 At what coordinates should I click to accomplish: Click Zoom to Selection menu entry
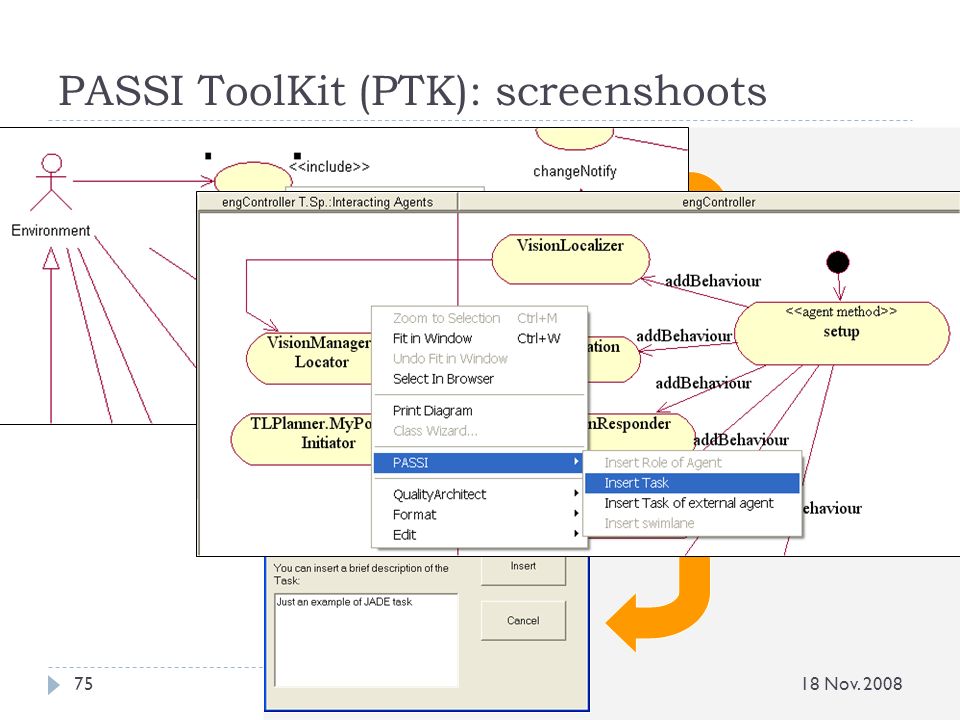click(479, 318)
